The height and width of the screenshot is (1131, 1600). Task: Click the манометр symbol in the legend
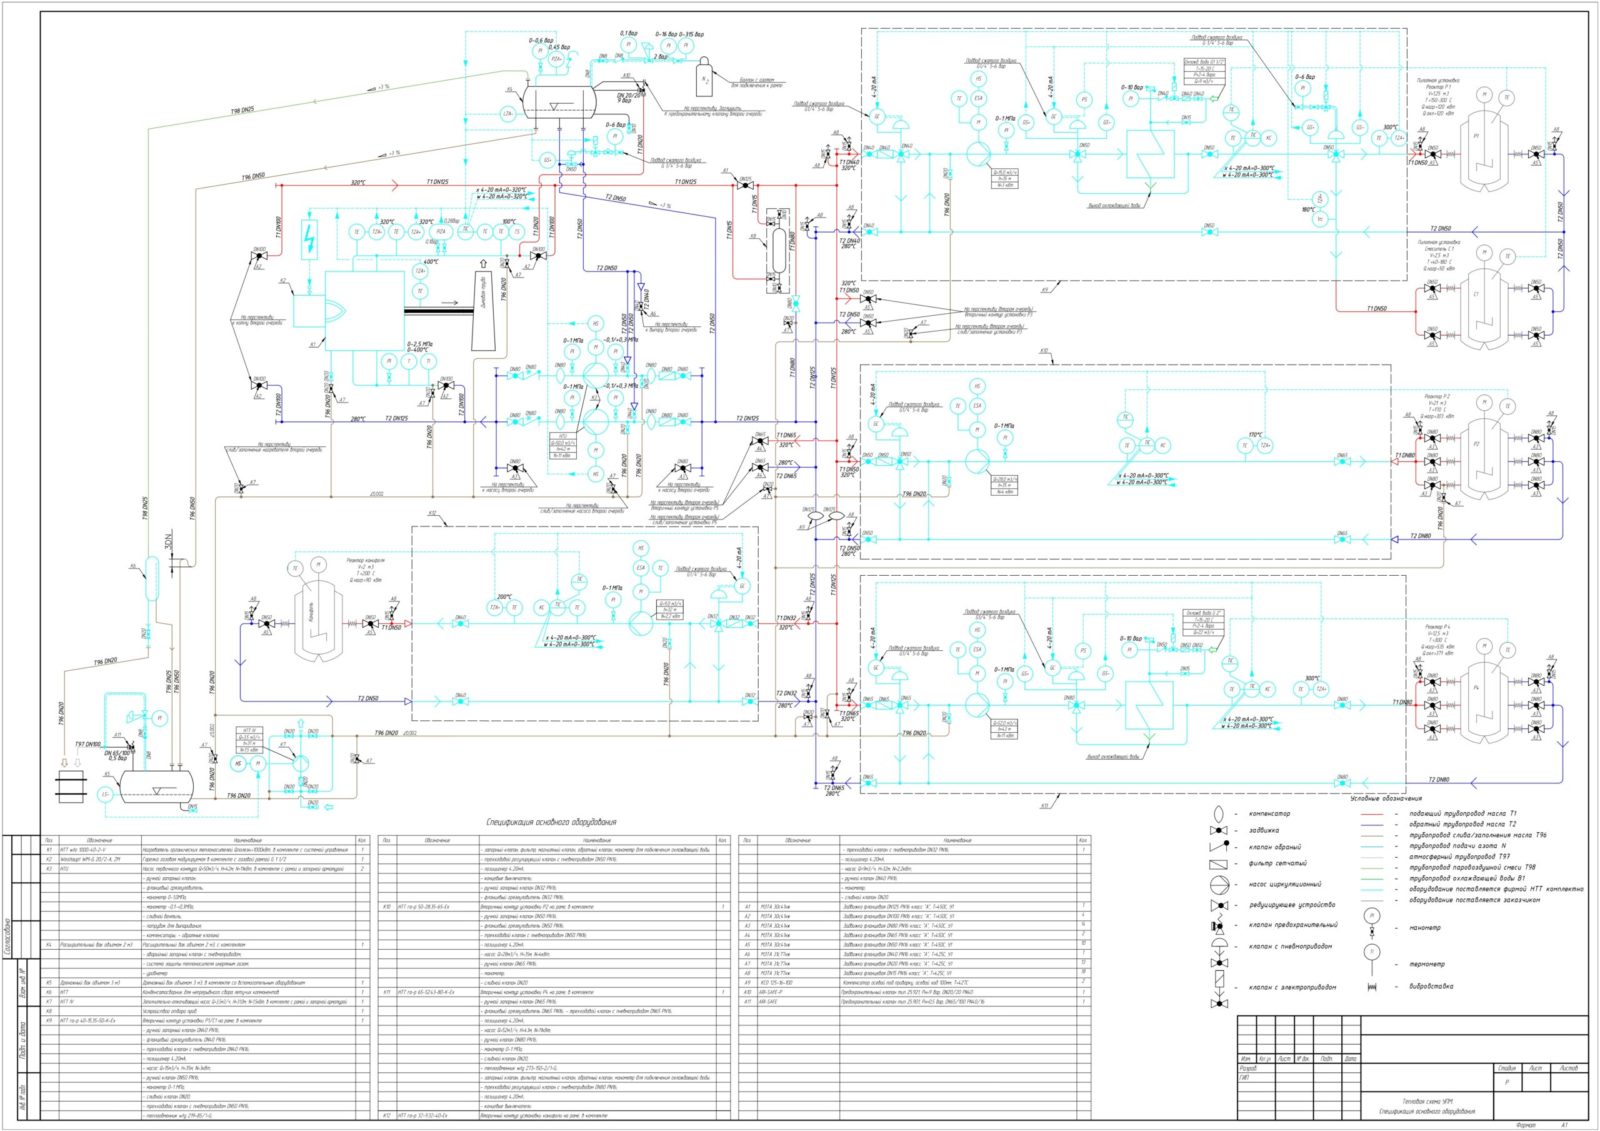click(x=1372, y=923)
